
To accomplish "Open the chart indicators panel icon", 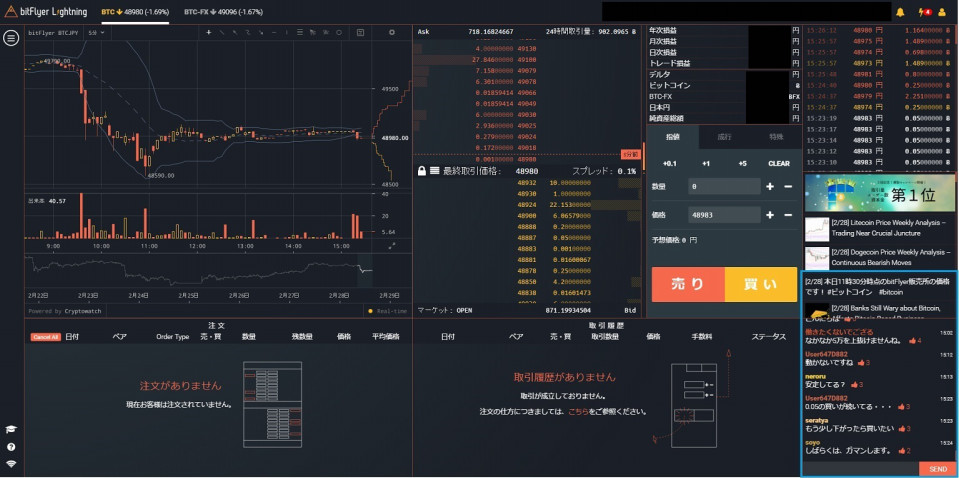I will point(360,32).
